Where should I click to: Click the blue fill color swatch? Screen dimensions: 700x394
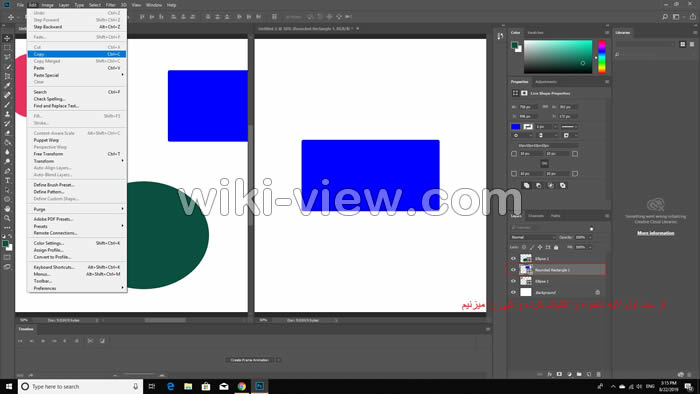[x=516, y=127]
